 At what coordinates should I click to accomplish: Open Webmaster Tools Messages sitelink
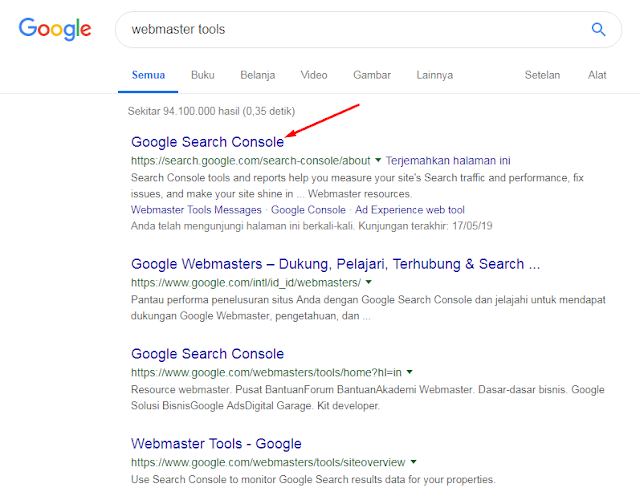pyautogui.click(x=196, y=209)
